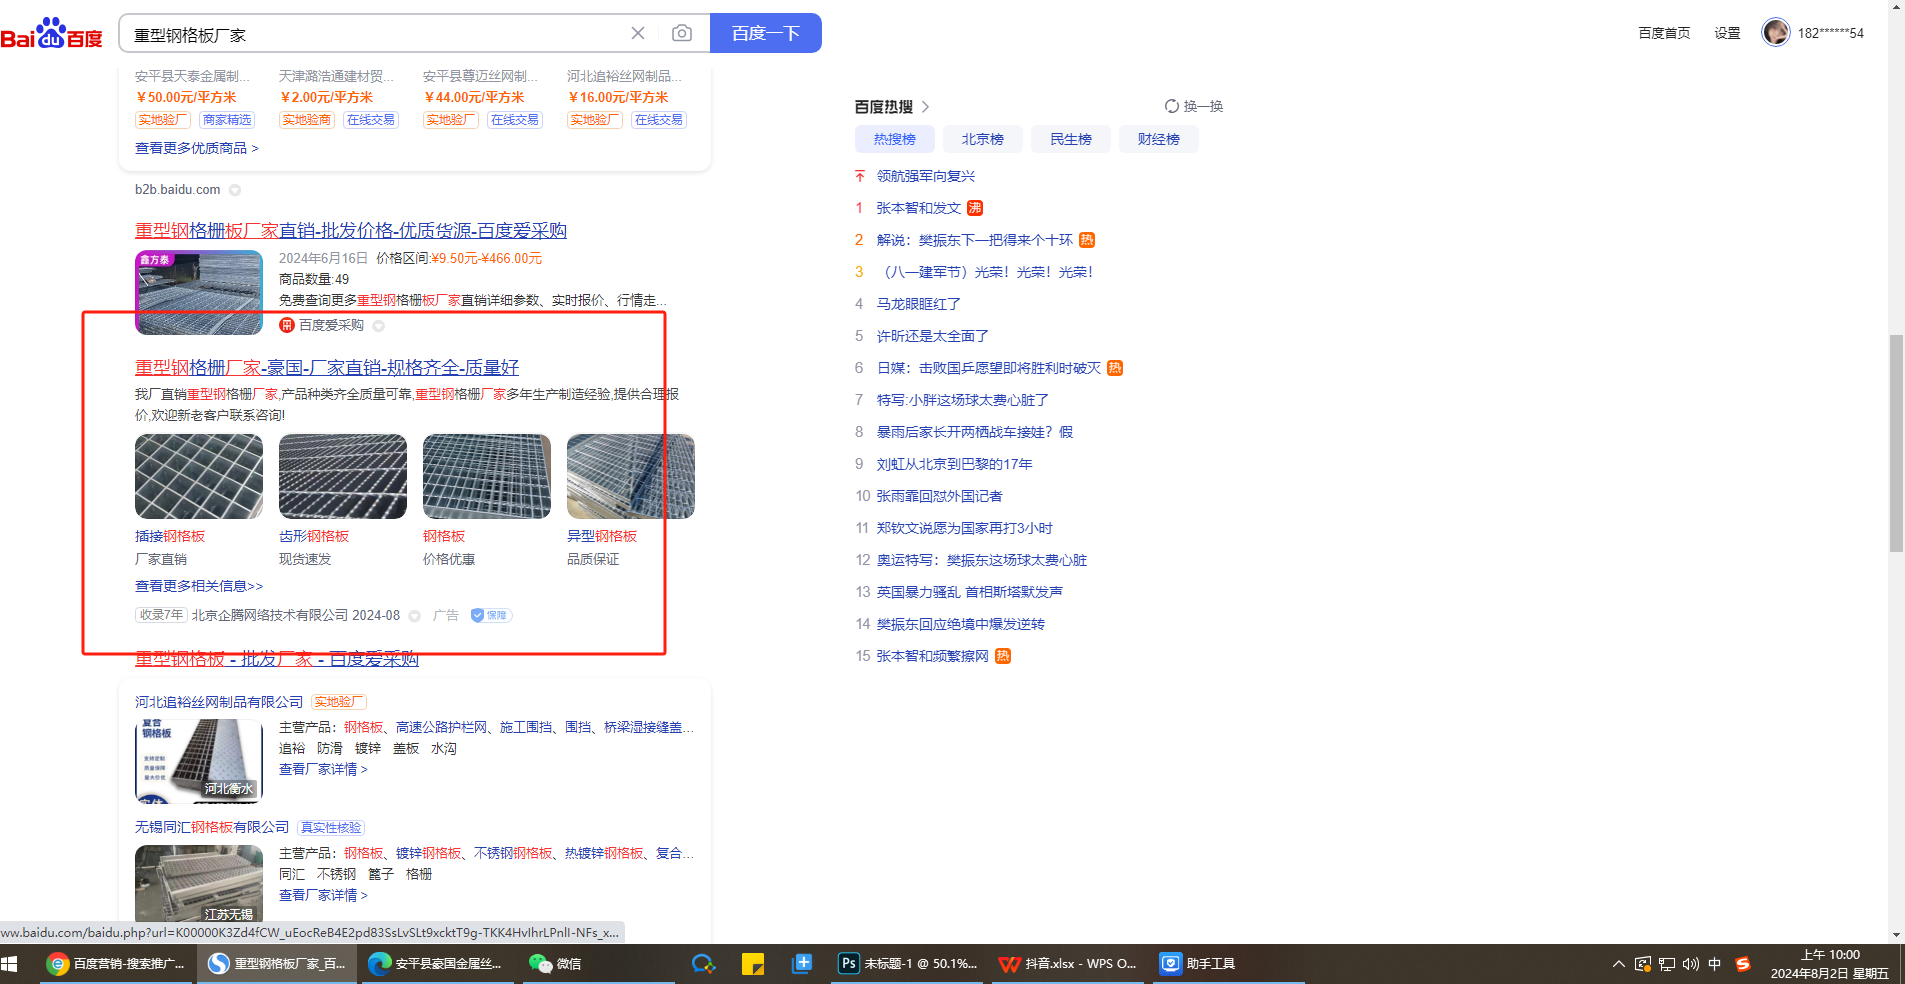Open the yellow sticky notes taskbar icon
1905x984 pixels.
(x=753, y=963)
